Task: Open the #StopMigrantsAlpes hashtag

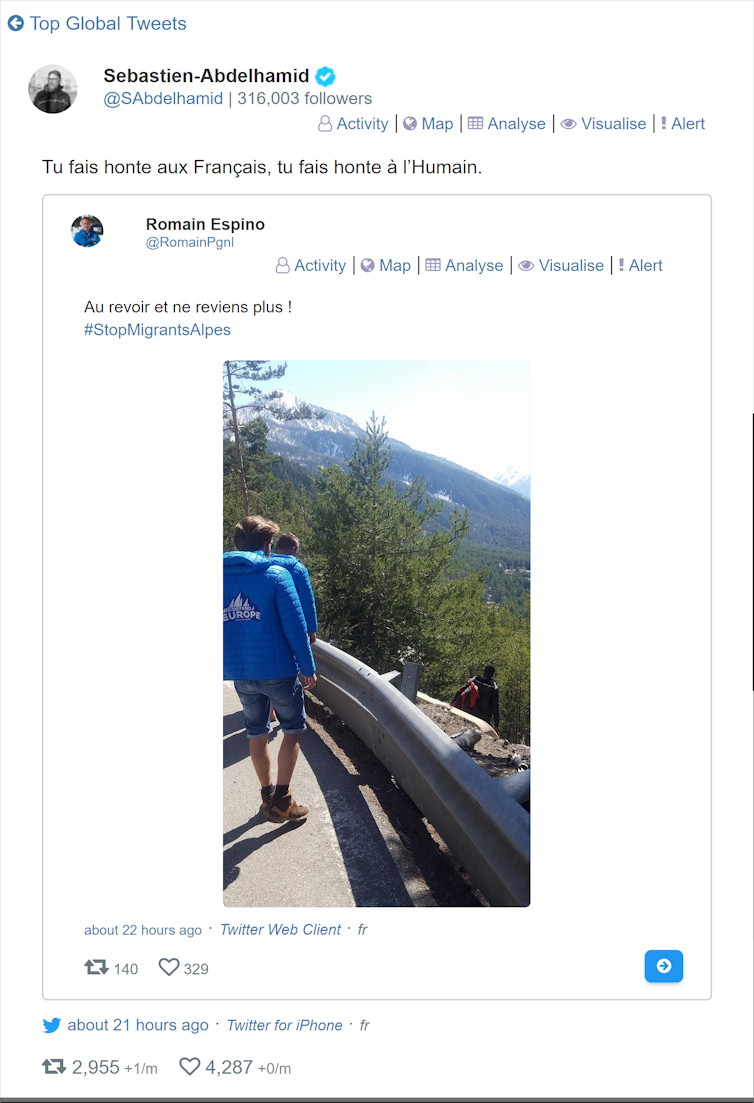Action: [x=158, y=330]
